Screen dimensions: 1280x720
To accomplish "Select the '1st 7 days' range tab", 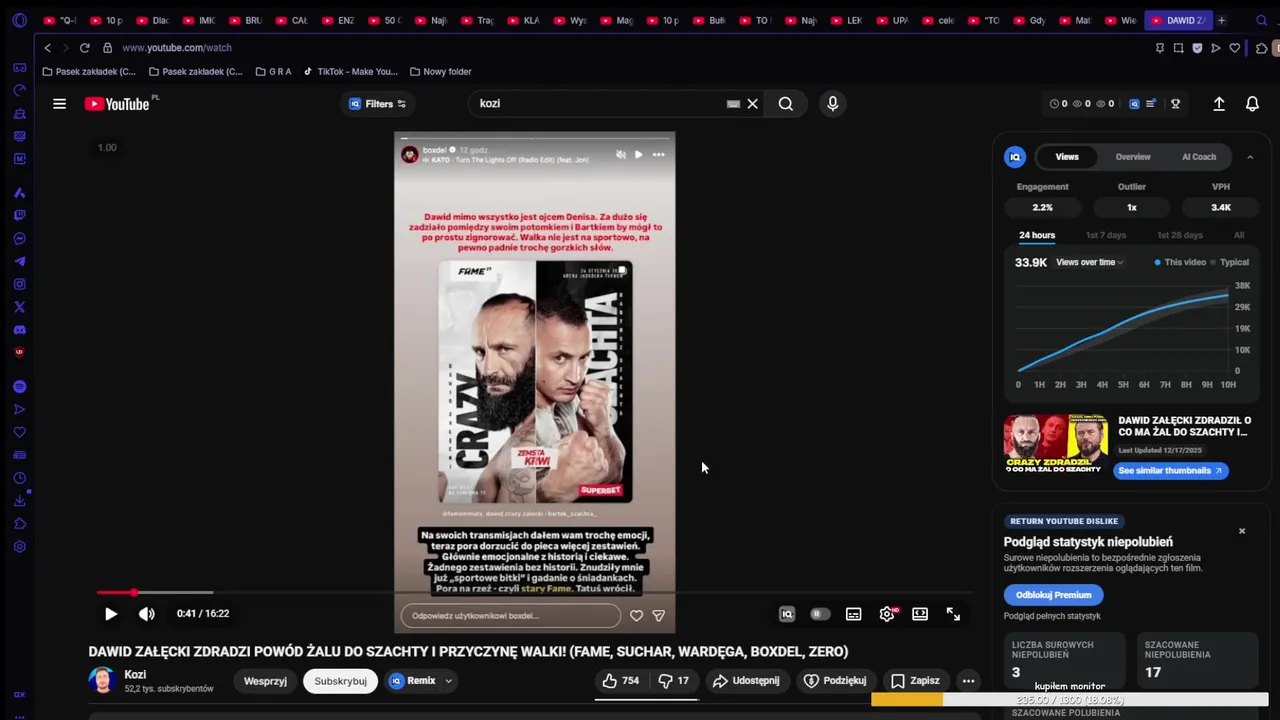I will 1106,235.
